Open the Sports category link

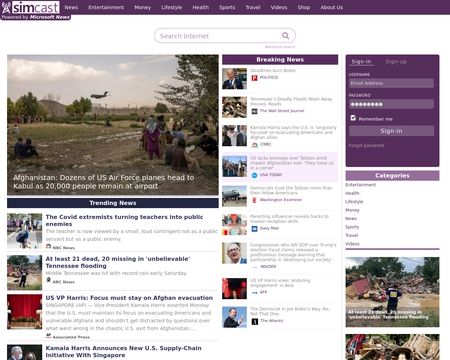click(x=352, y=227)
